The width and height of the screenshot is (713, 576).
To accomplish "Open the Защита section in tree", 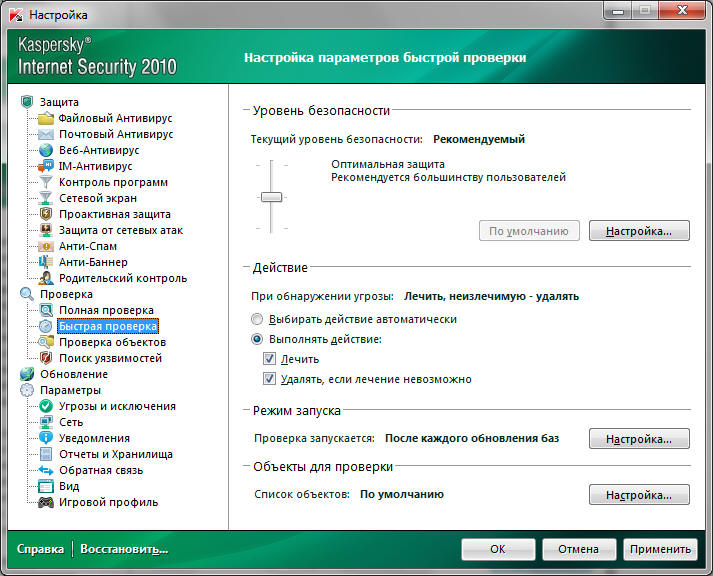I will 60,102.
